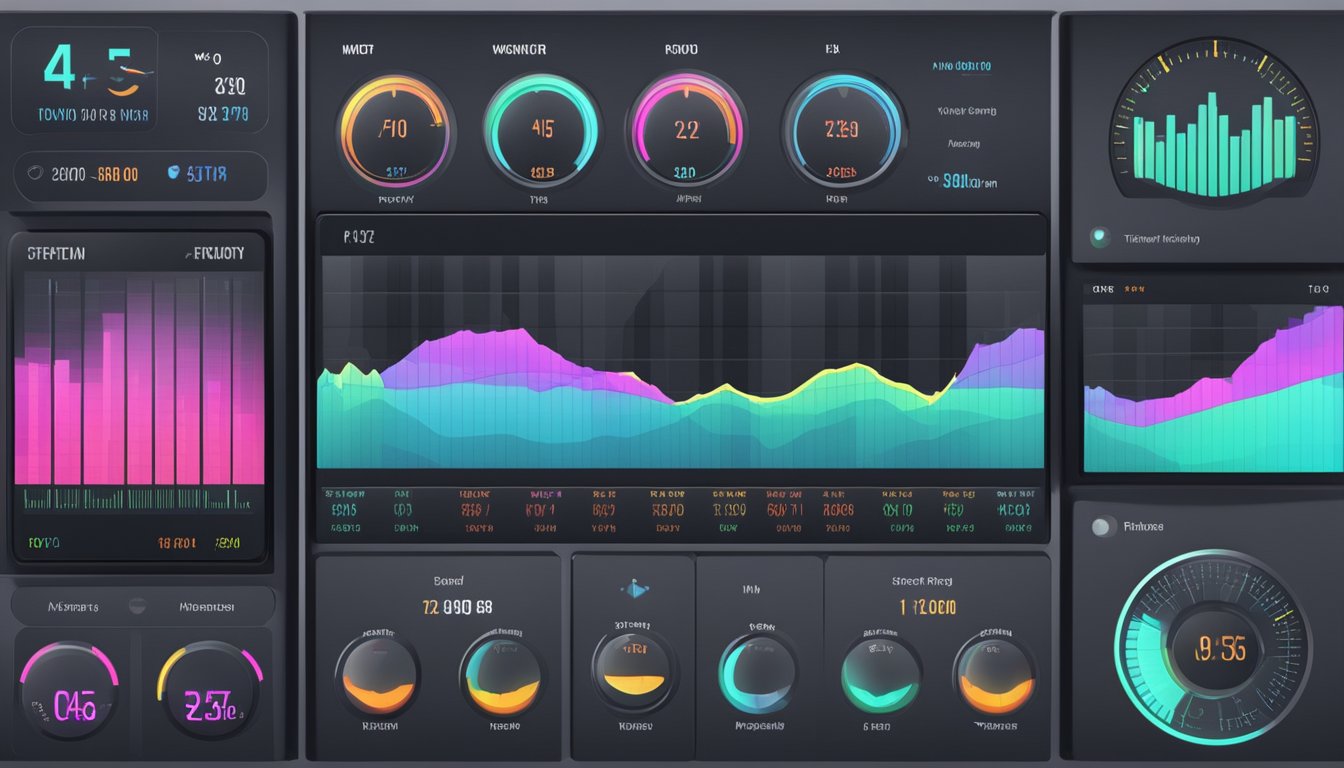Click the large 4 and 5 display card

tap(86, 82)
